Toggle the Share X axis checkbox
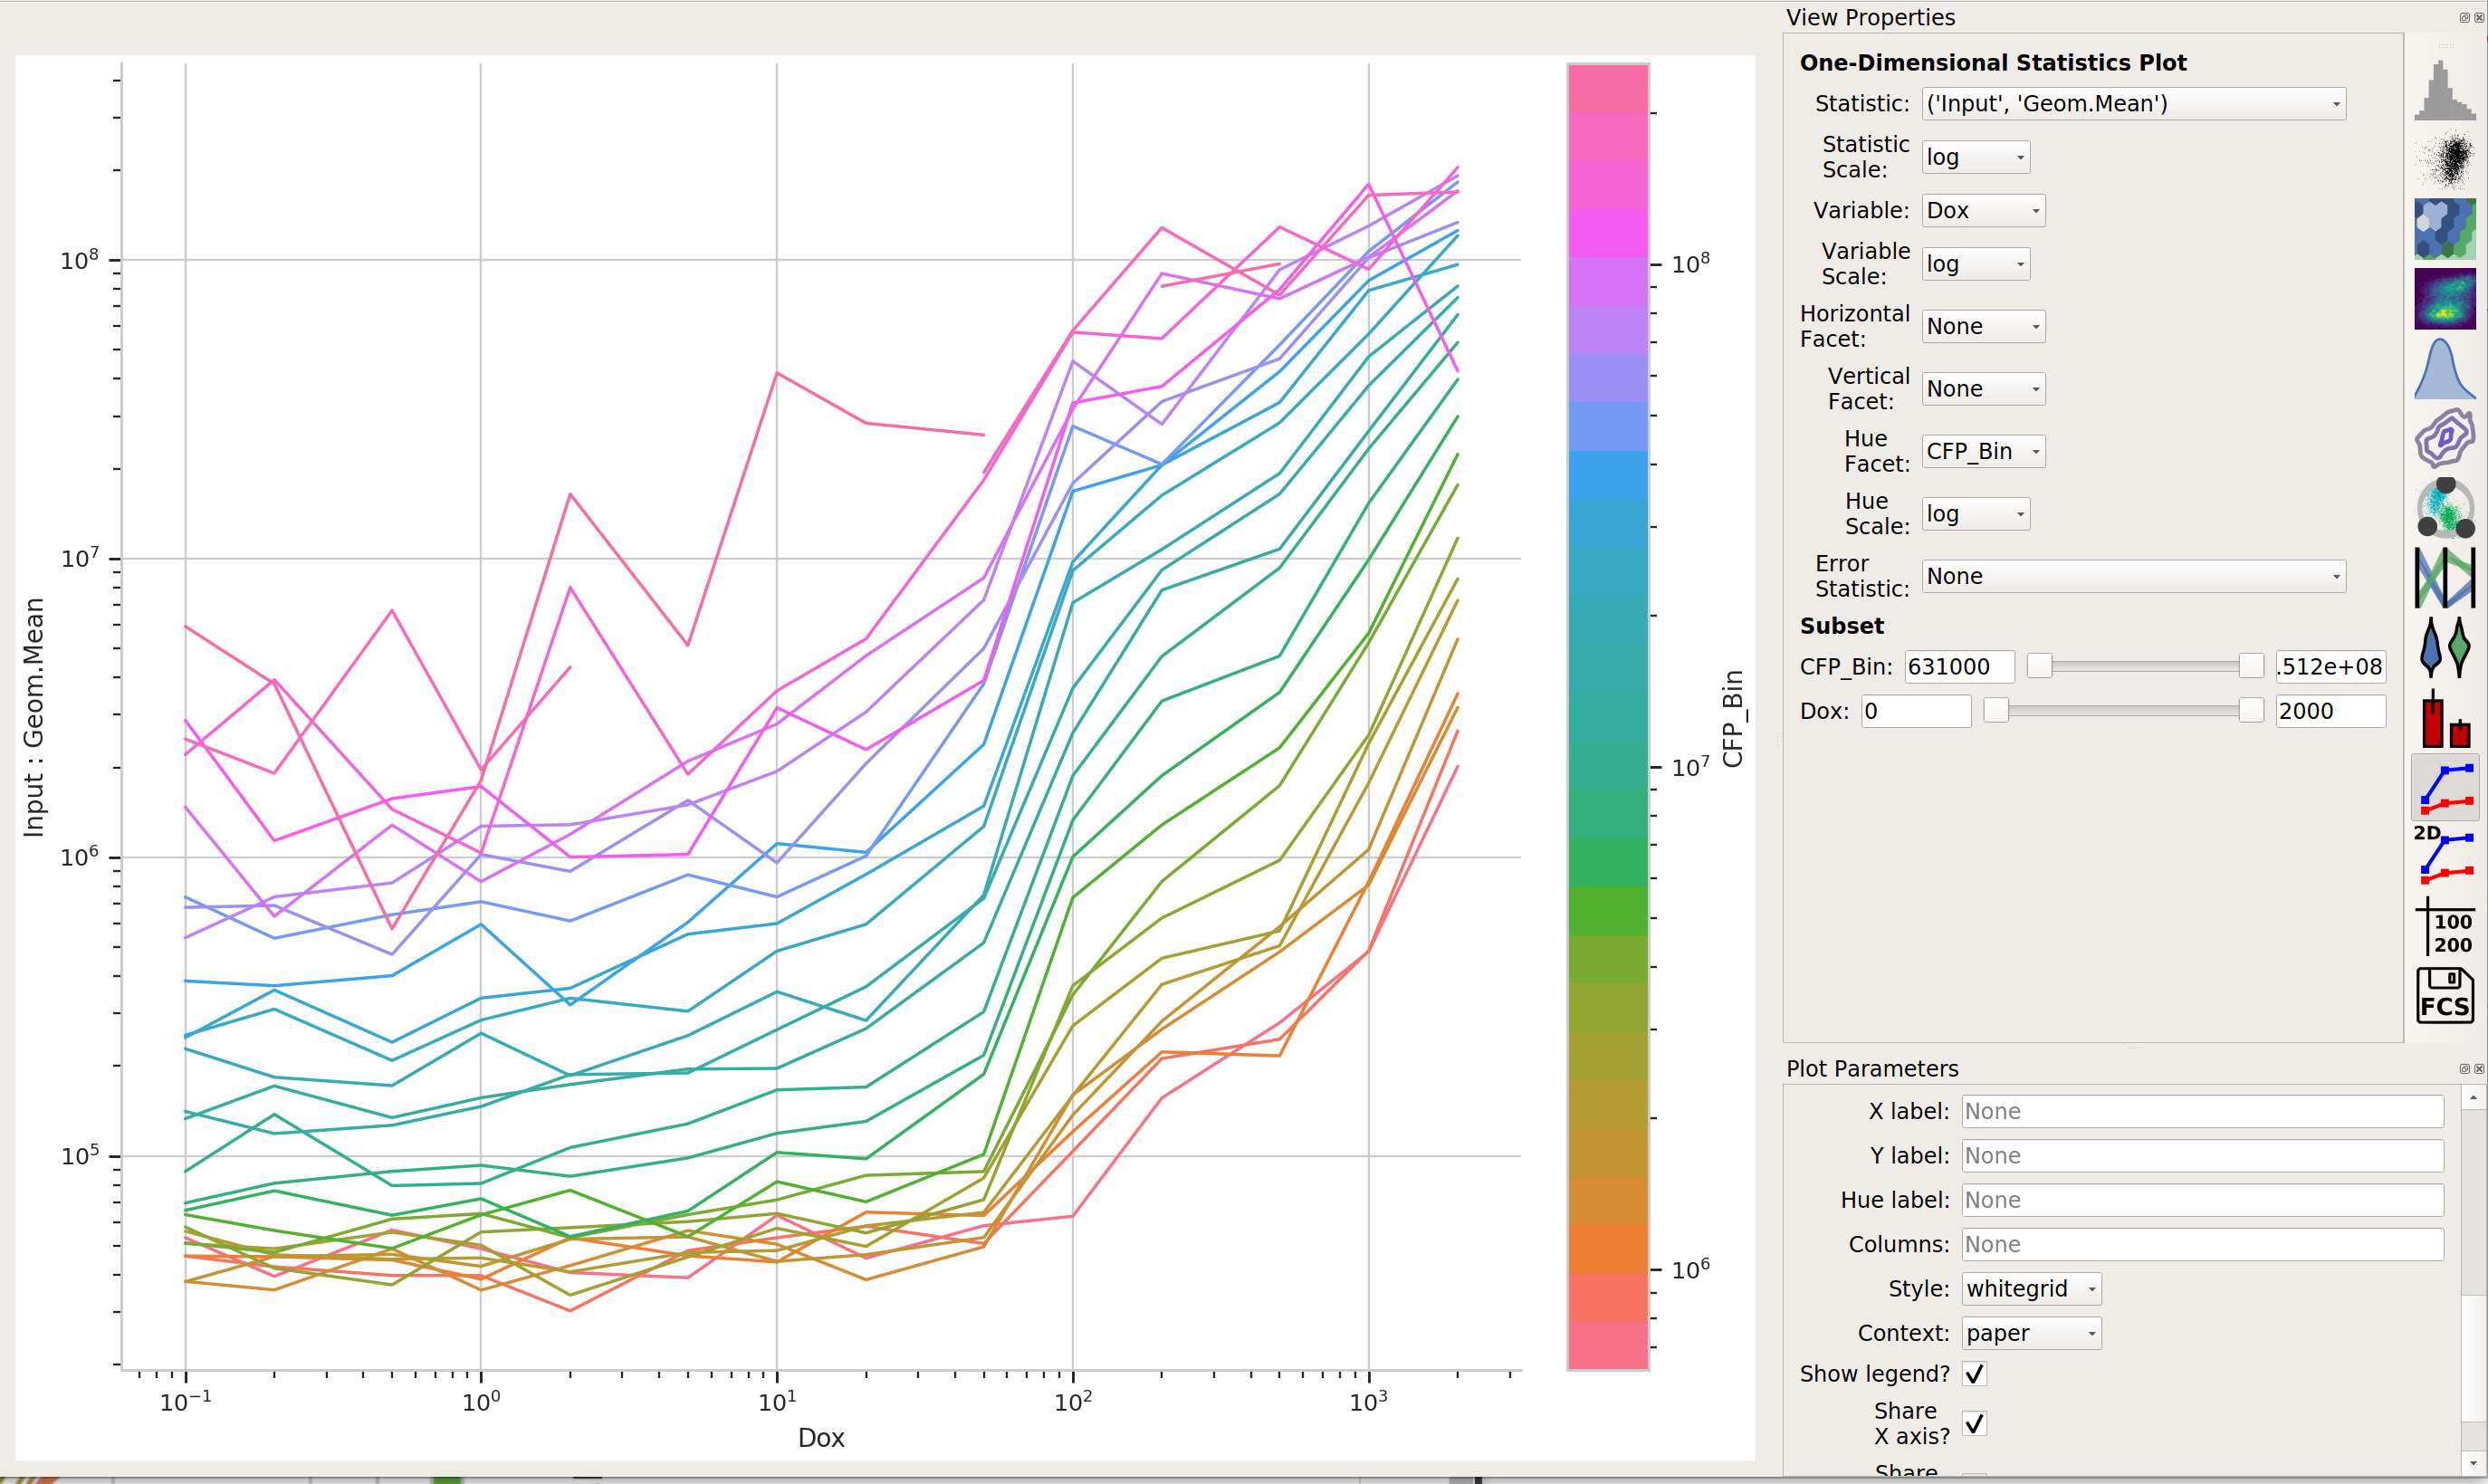2488x1484 pixels. [x=1974, y=1423]
